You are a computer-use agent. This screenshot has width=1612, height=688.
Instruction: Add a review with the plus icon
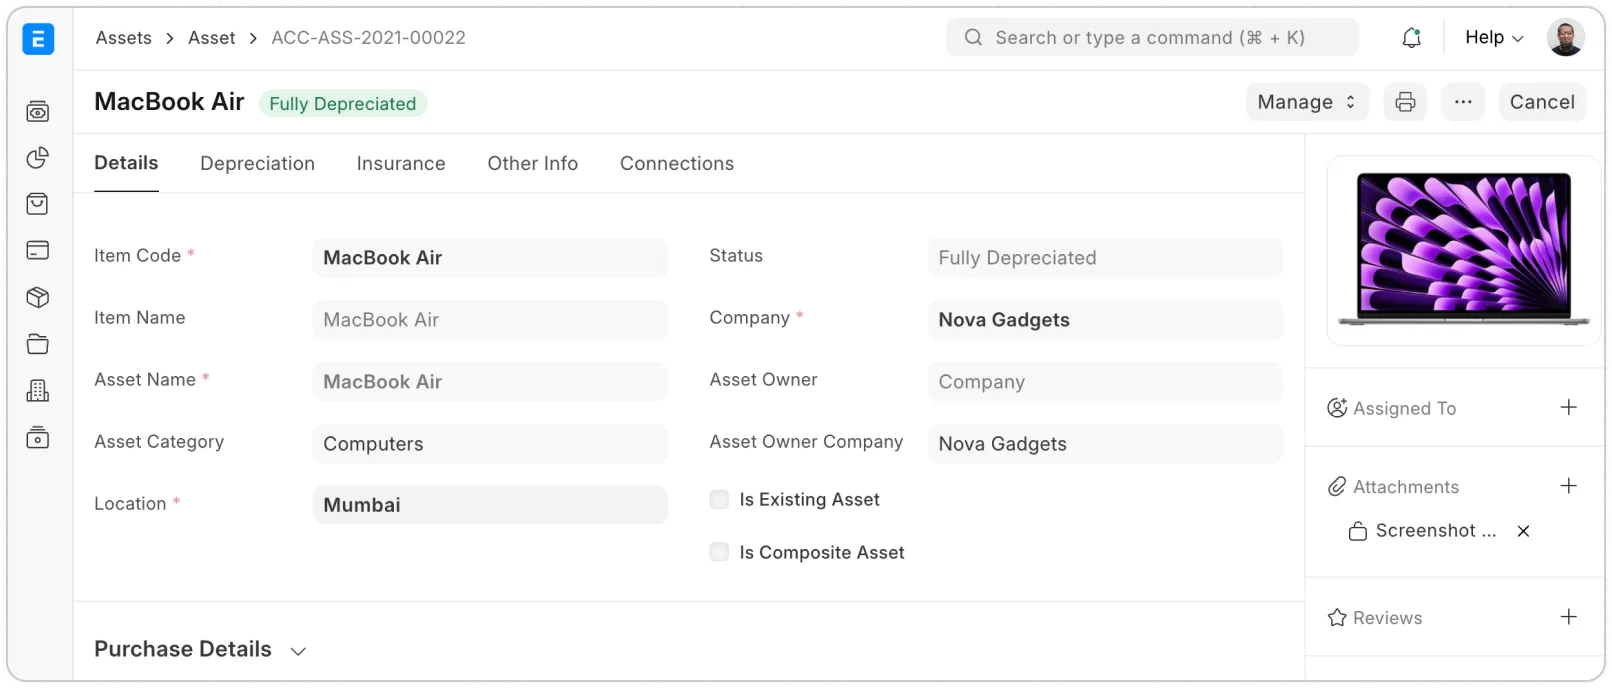tap(1568, 617)
